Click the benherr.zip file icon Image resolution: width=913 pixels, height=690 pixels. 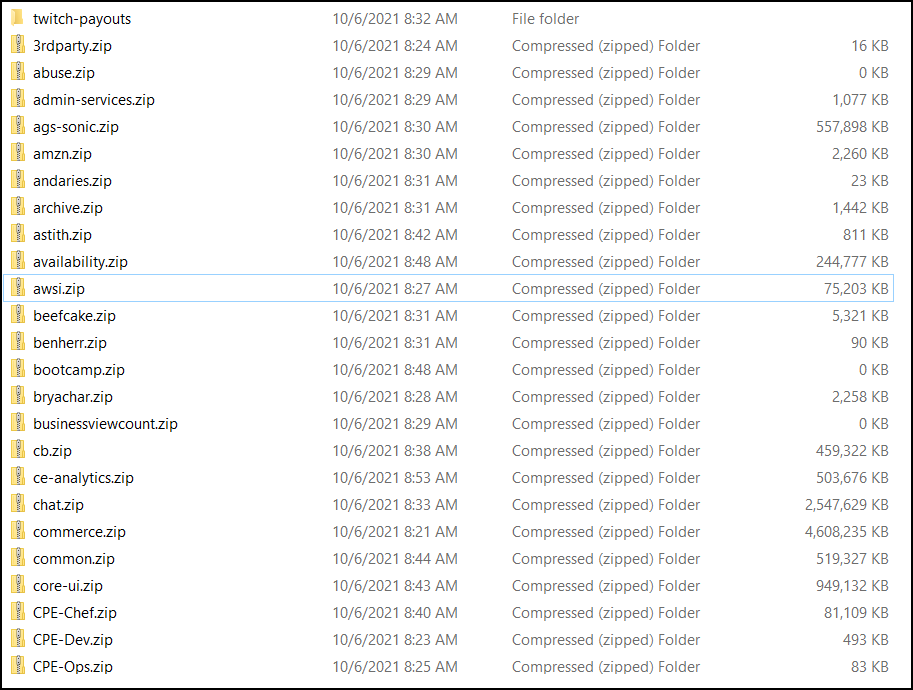(x=18, y=342)
